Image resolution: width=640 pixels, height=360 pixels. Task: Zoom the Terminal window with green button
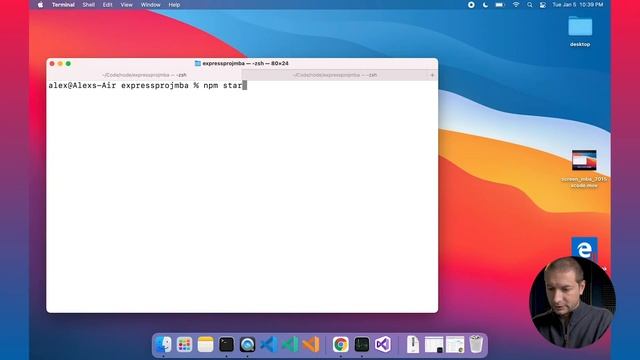point(68,64)
